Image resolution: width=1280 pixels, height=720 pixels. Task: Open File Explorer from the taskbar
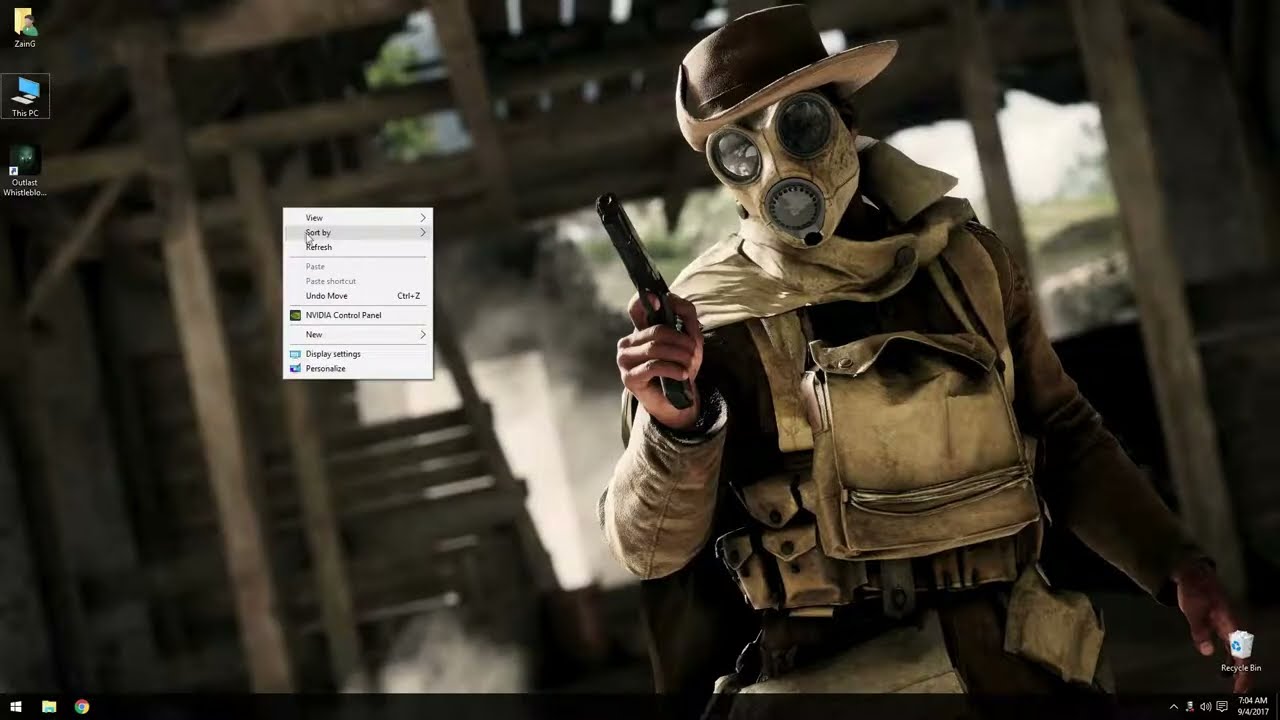point(49,706)
